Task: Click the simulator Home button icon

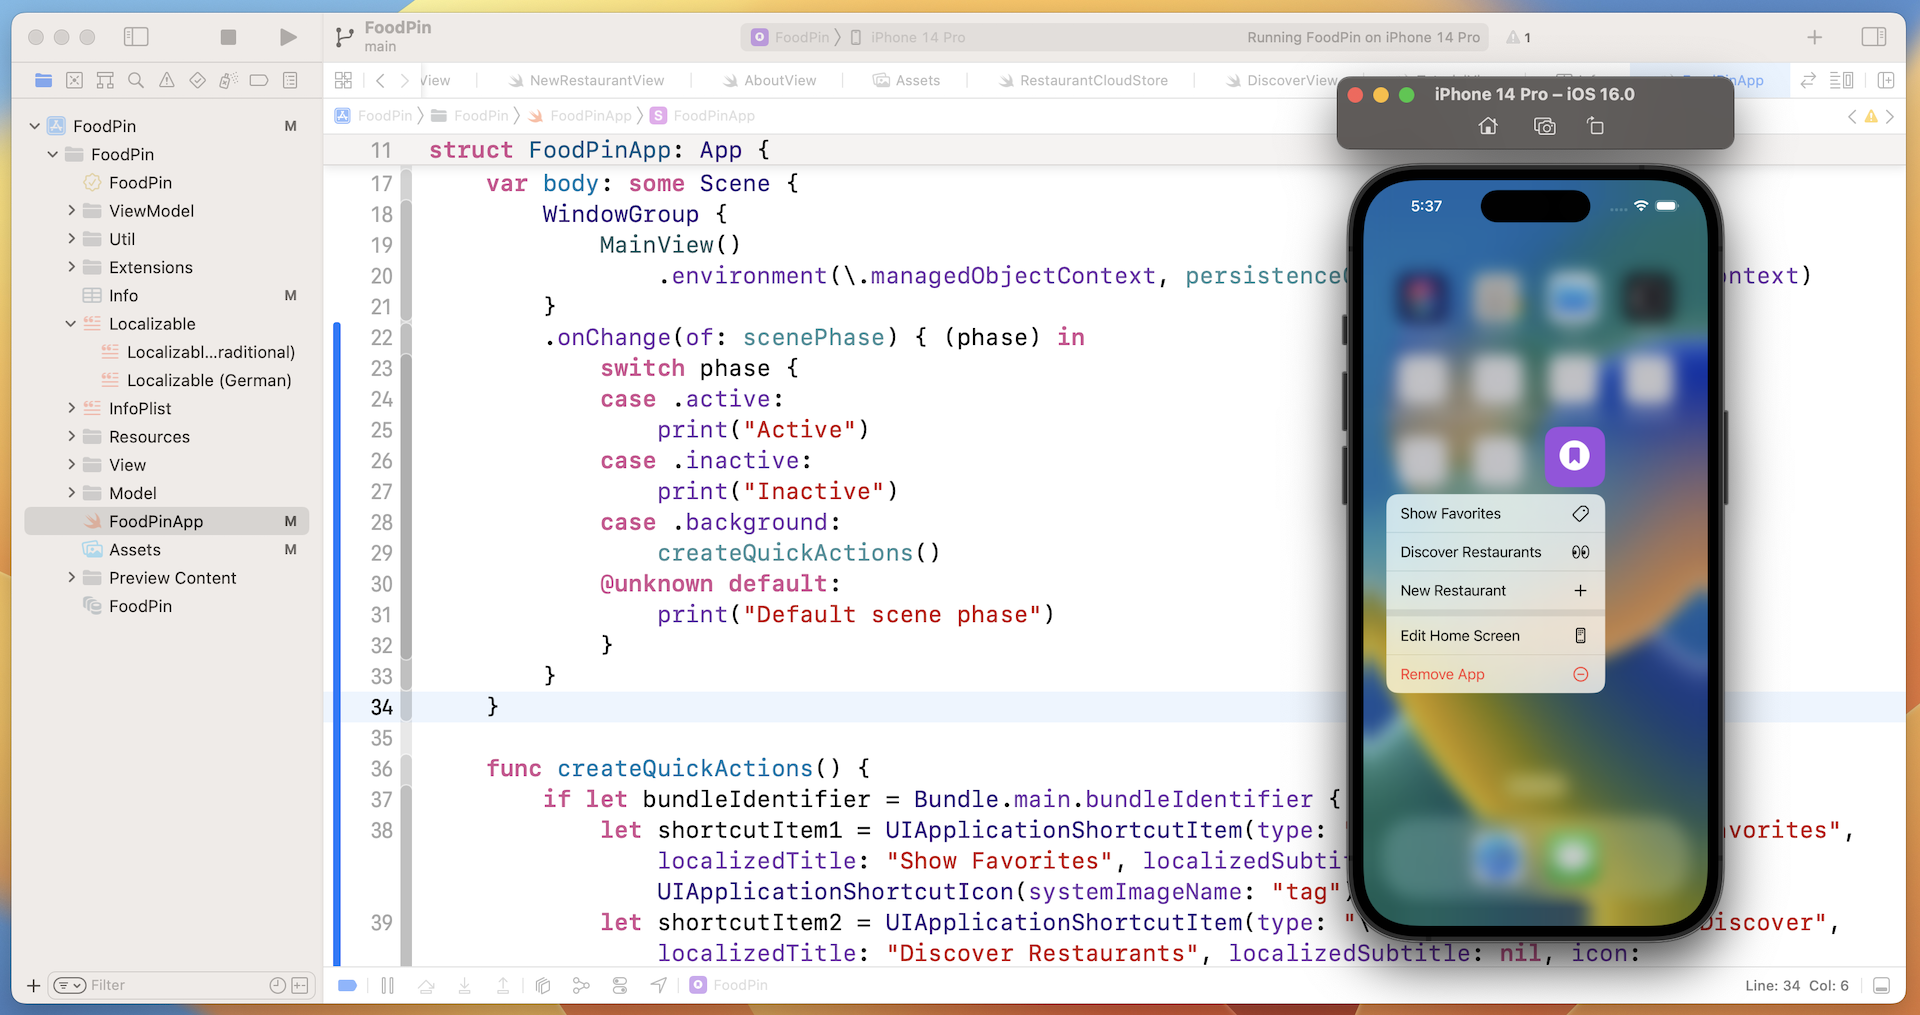Action: tap(1488, 126)
